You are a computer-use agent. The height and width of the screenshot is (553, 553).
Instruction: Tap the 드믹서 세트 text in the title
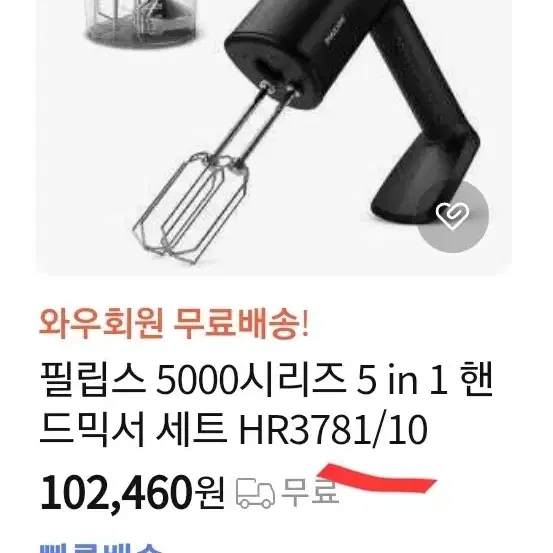coord(133,430)
